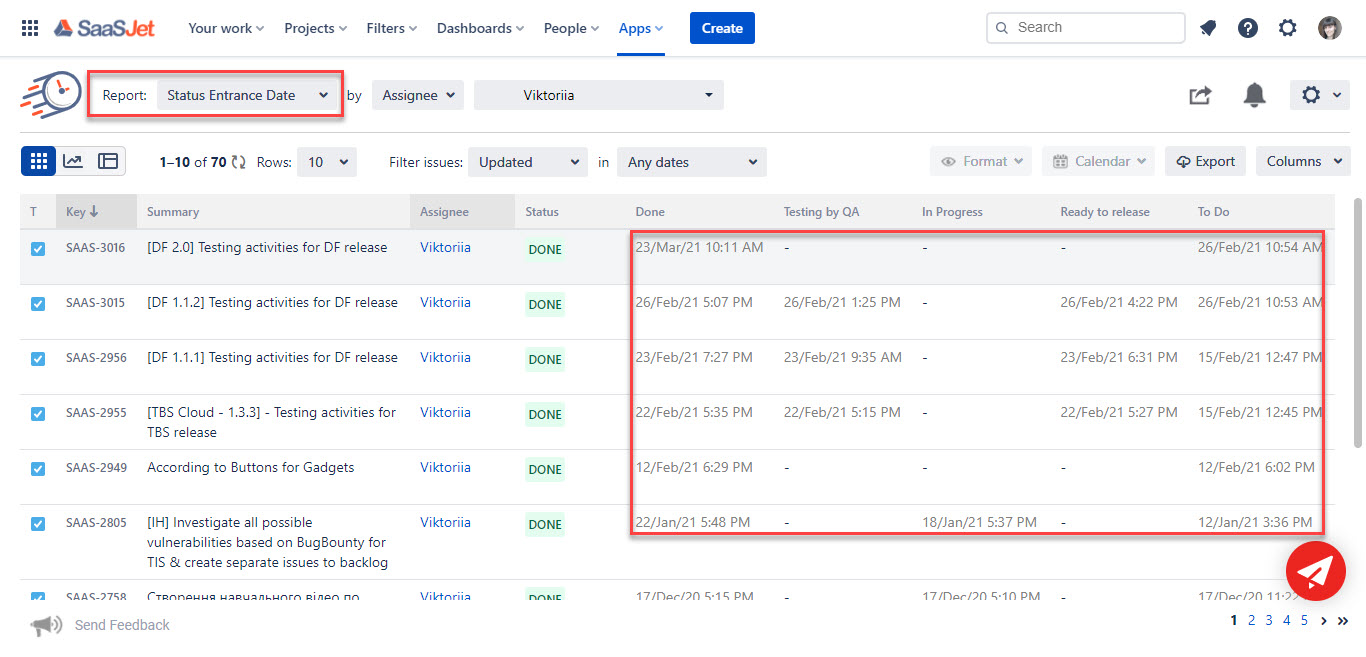This screenshot has width=1366, height=657.
Task: Open the Columns selection dropdown
Action: tap(1303, 161)
